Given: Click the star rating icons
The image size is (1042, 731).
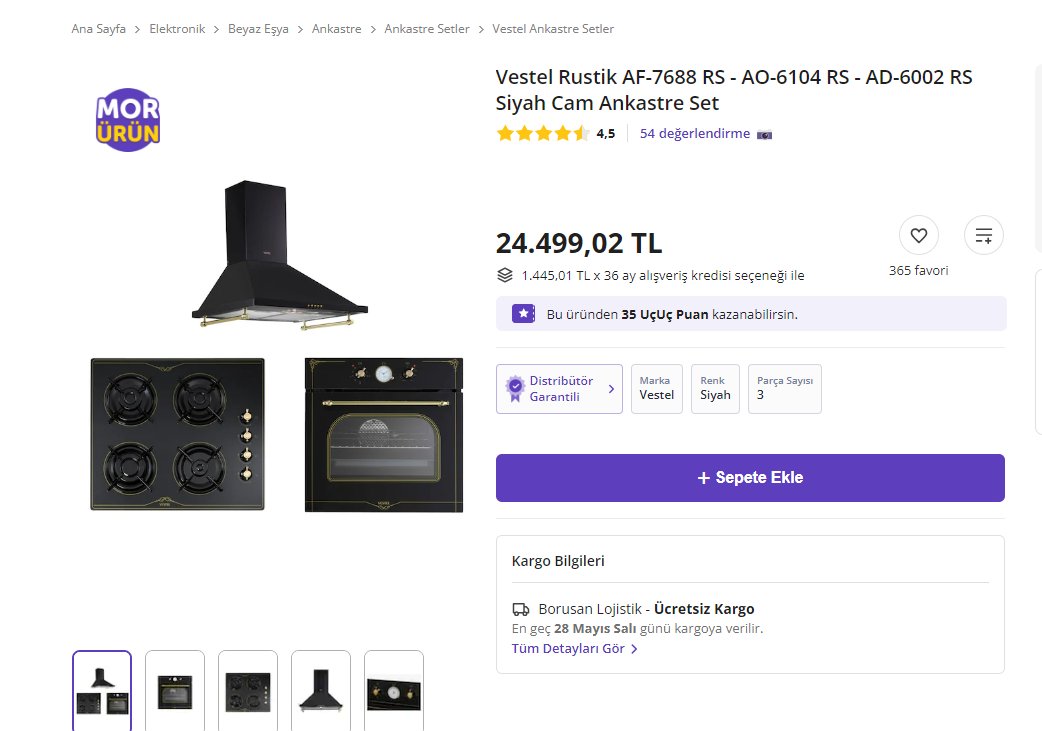Looking at the screenshot, I should [x=543, y=134].
